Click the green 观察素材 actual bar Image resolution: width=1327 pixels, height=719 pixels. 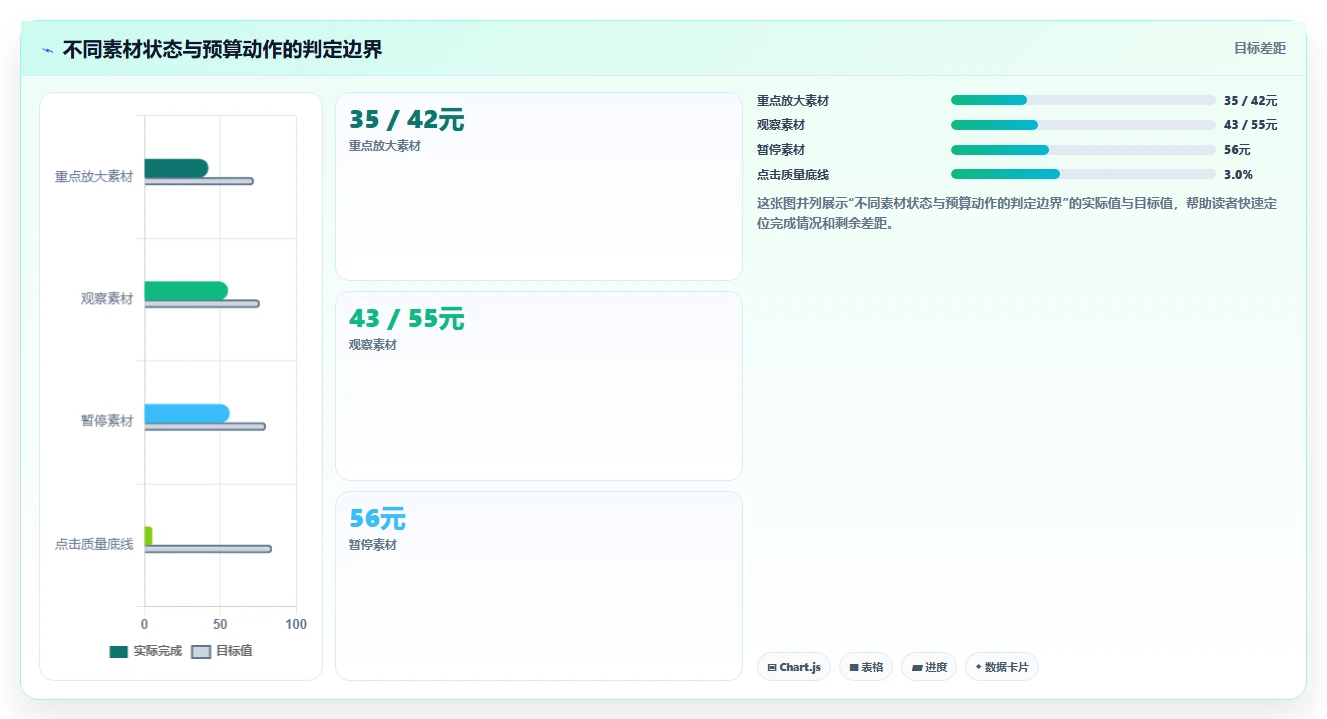pyautogui.click(x=186, y=291)
